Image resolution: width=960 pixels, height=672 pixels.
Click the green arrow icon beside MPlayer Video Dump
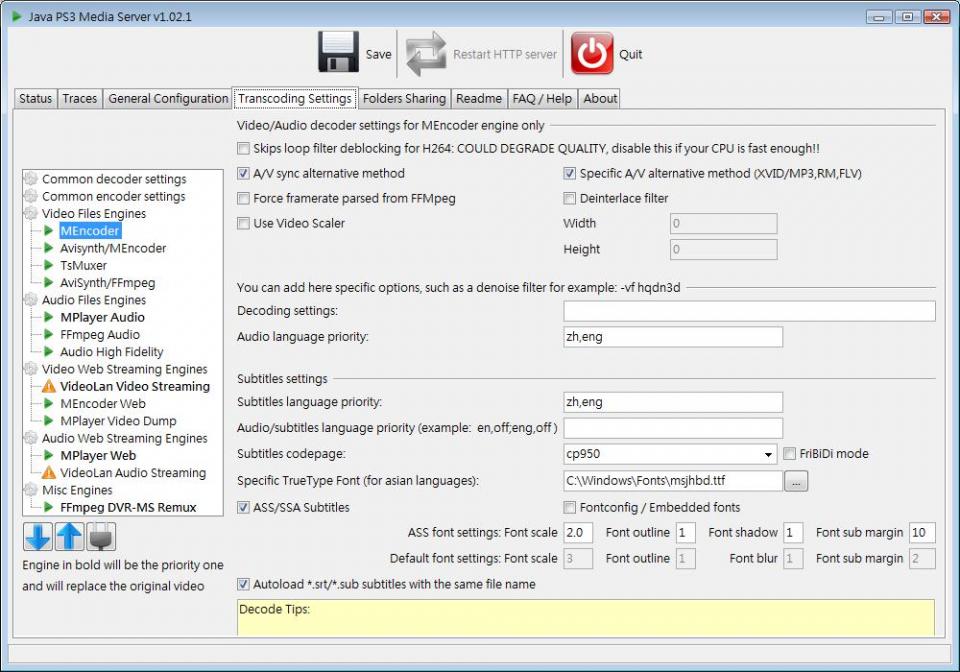[x=48, y=420]
